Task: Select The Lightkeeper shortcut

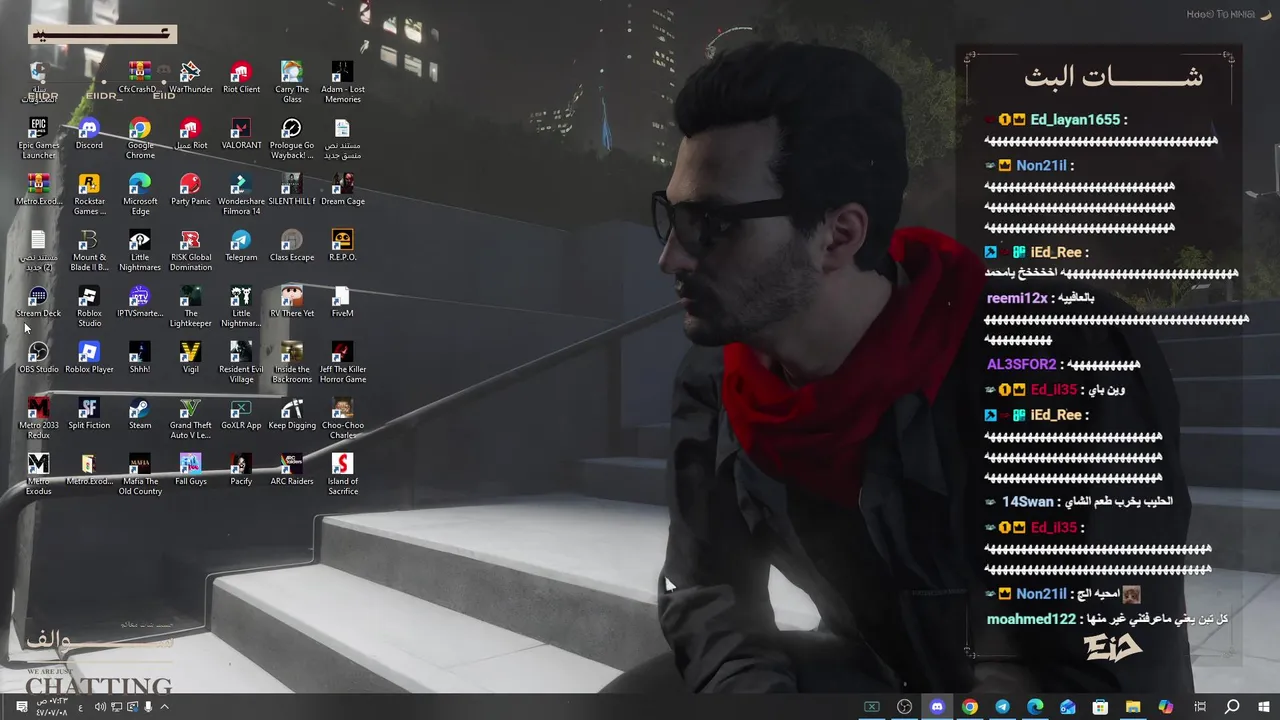Action: pyautogui.click(x=190, y=306)
